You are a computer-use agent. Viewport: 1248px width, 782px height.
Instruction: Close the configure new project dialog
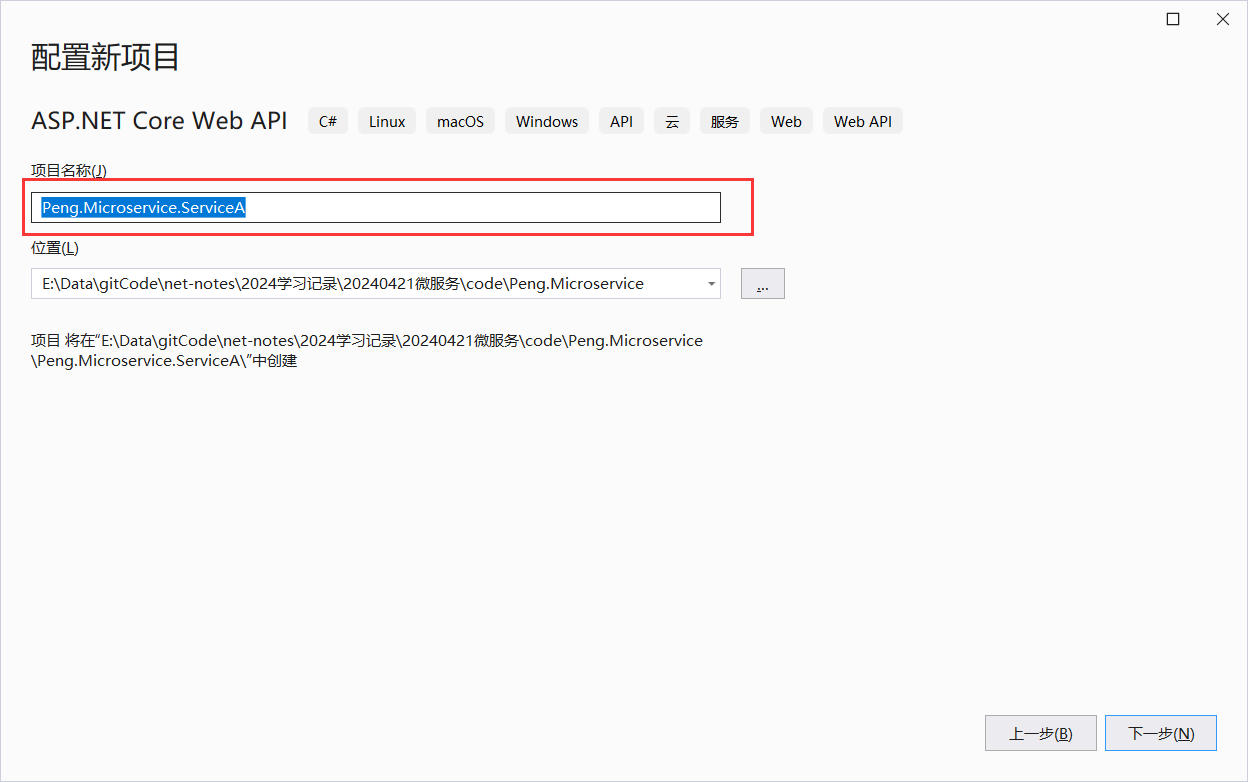(x=1222, y=19)
